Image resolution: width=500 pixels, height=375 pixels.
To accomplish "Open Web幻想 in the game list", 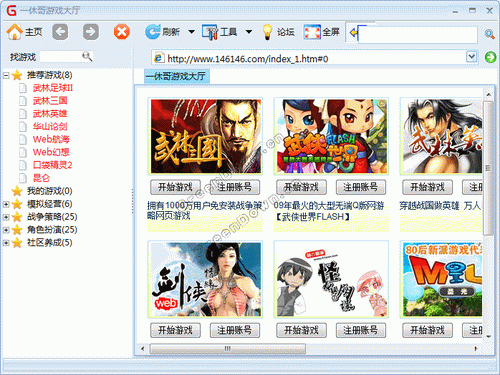I will pos(51,152).
